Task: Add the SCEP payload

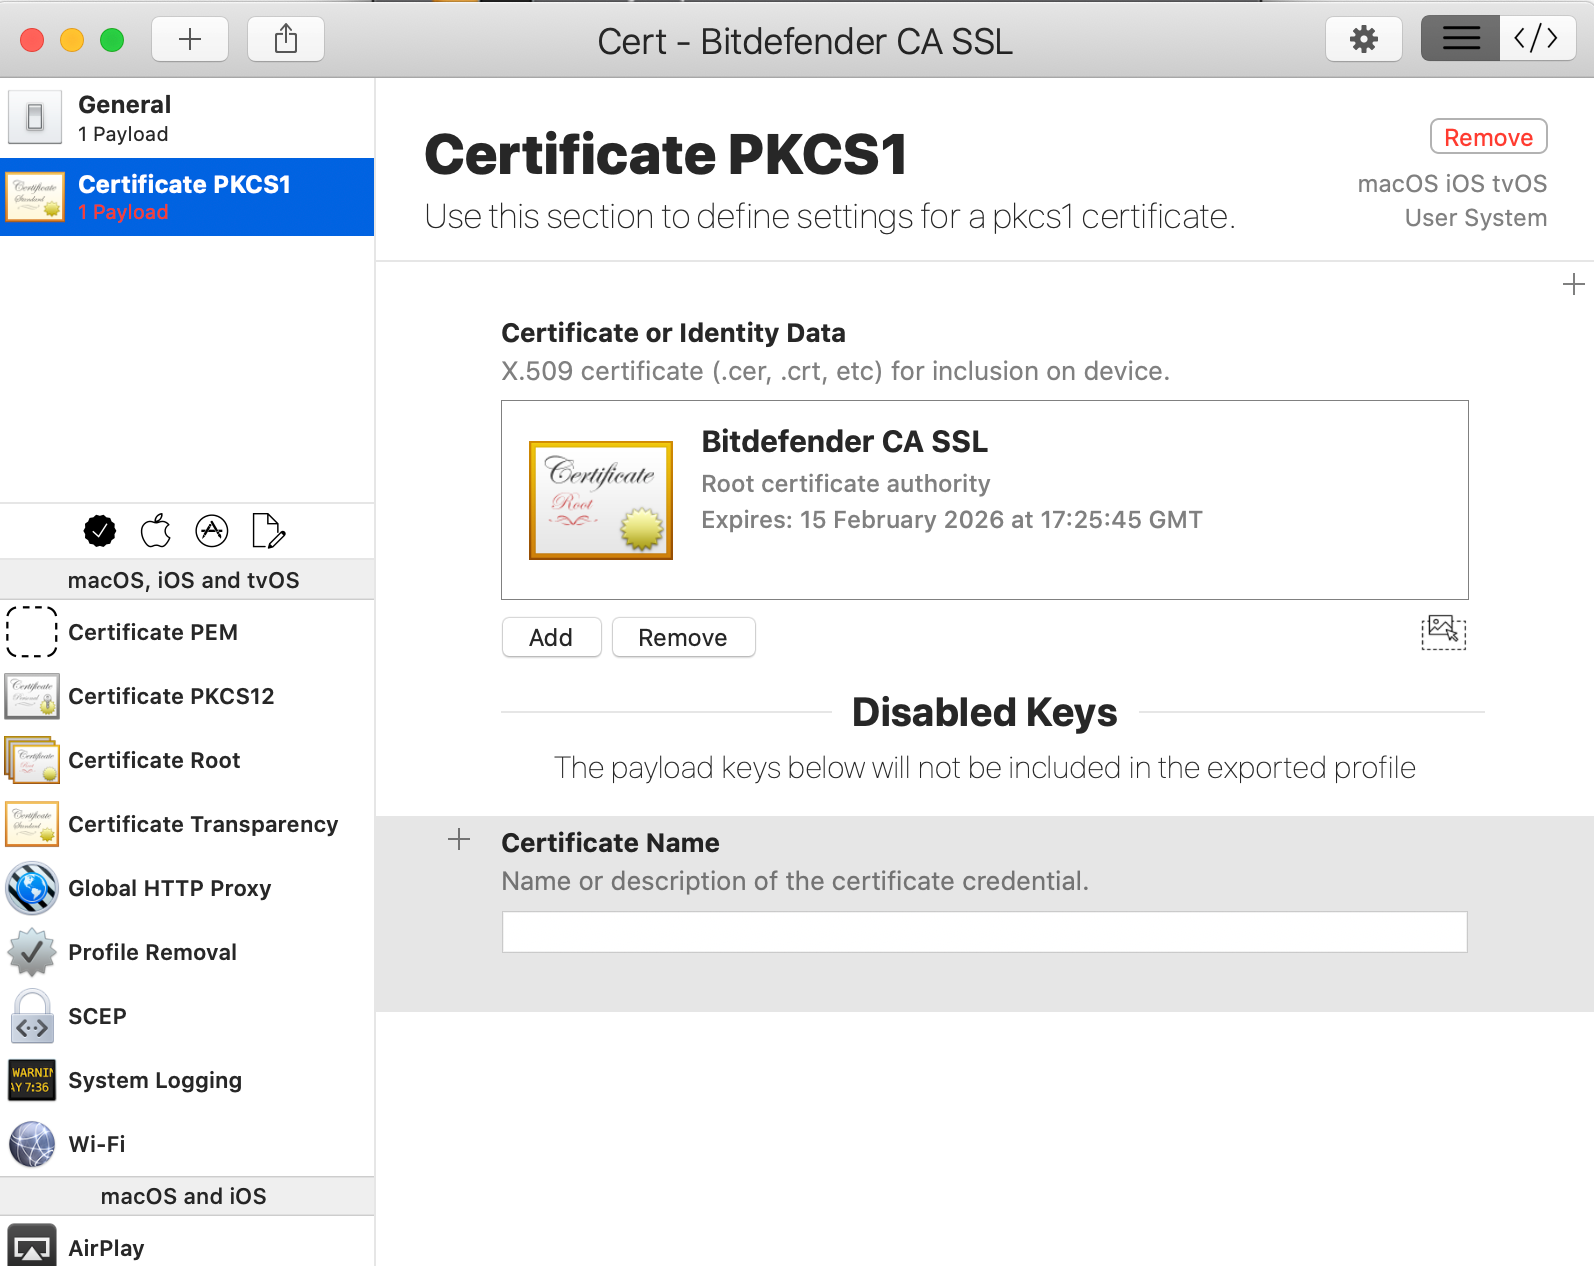Action: pyautogui.click(x=187, y=1016)
